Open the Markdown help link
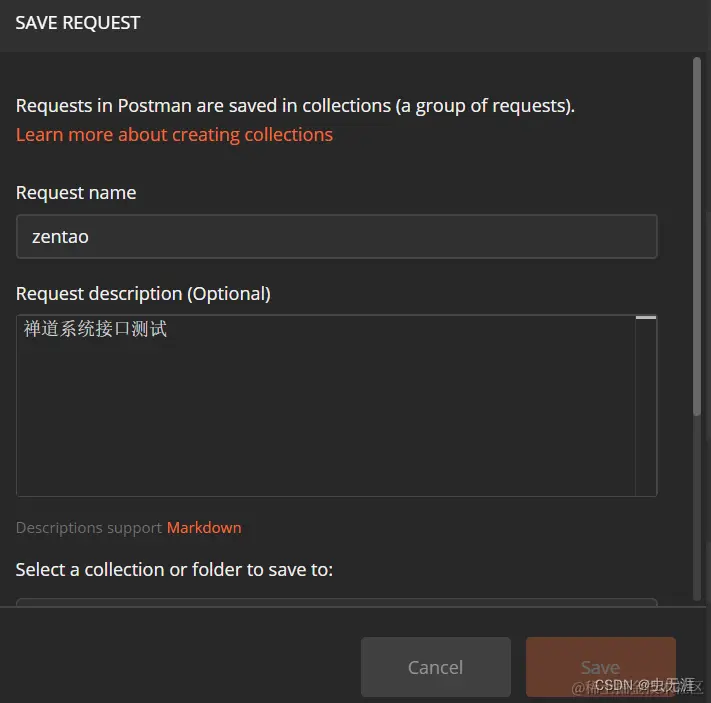 204,527
